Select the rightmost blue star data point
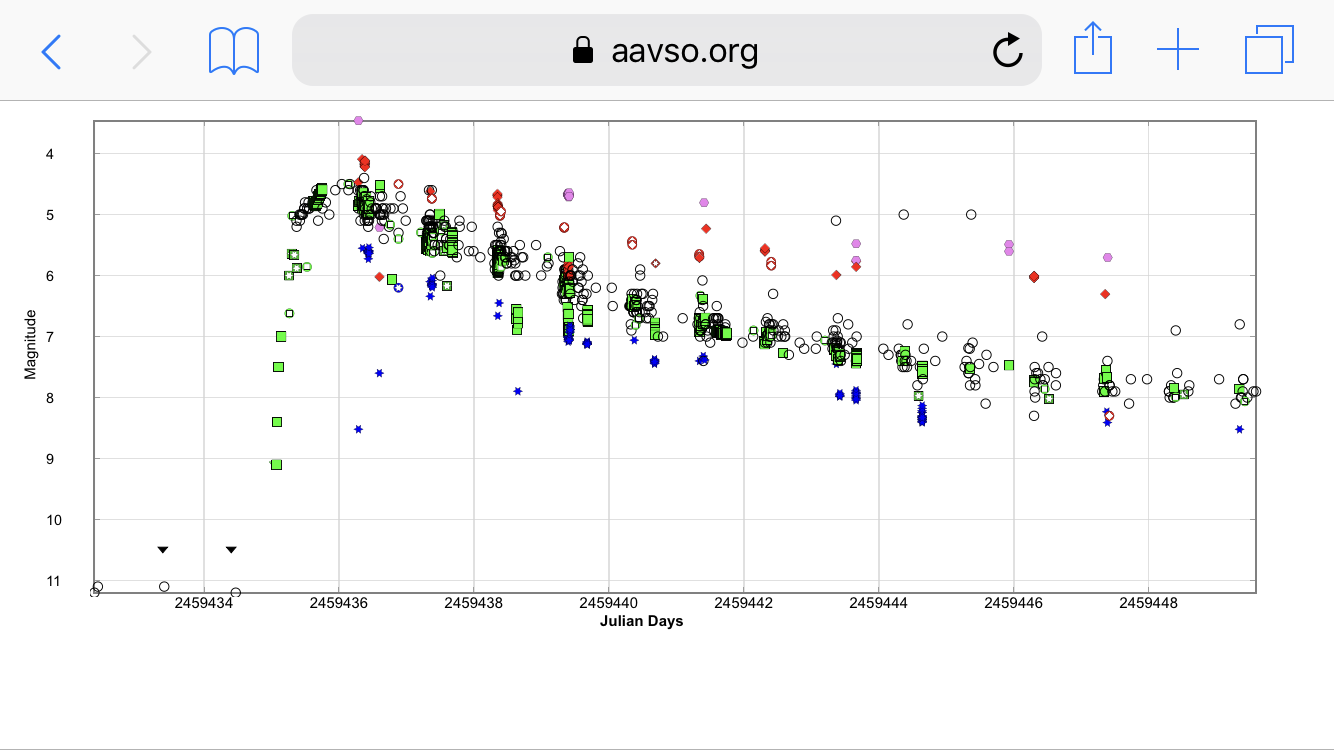This screenshot has width=1334, height=750. 1239,429
